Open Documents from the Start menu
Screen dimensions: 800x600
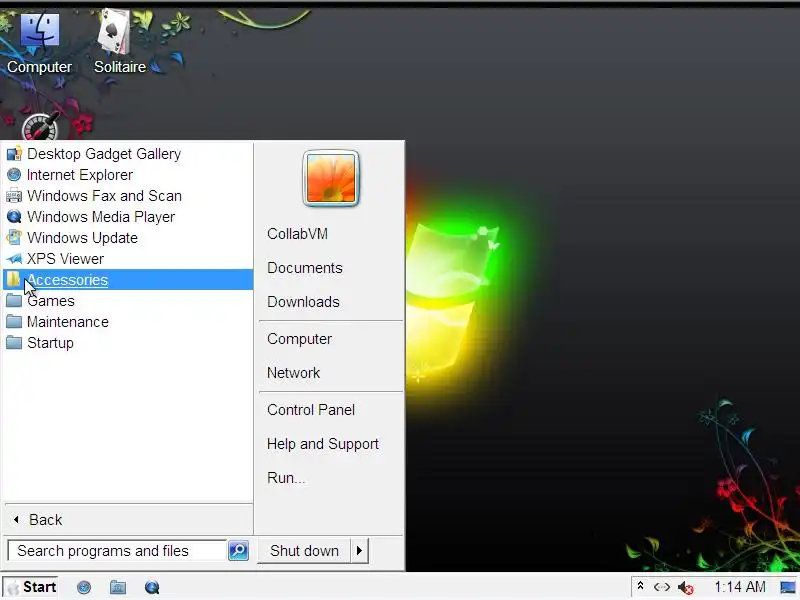point(305,268)
